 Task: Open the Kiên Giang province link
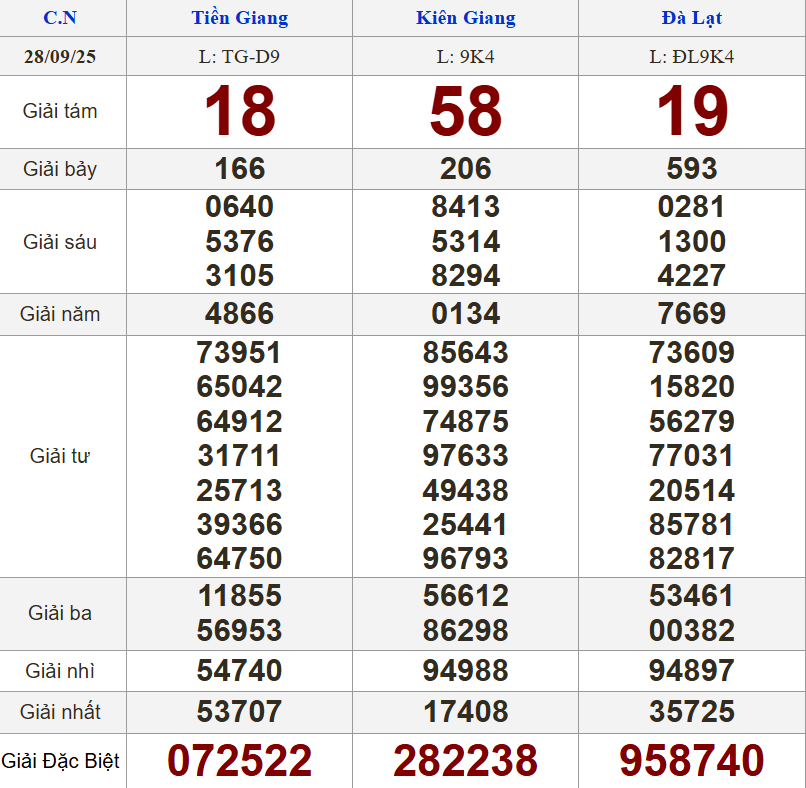click(465, 18)
